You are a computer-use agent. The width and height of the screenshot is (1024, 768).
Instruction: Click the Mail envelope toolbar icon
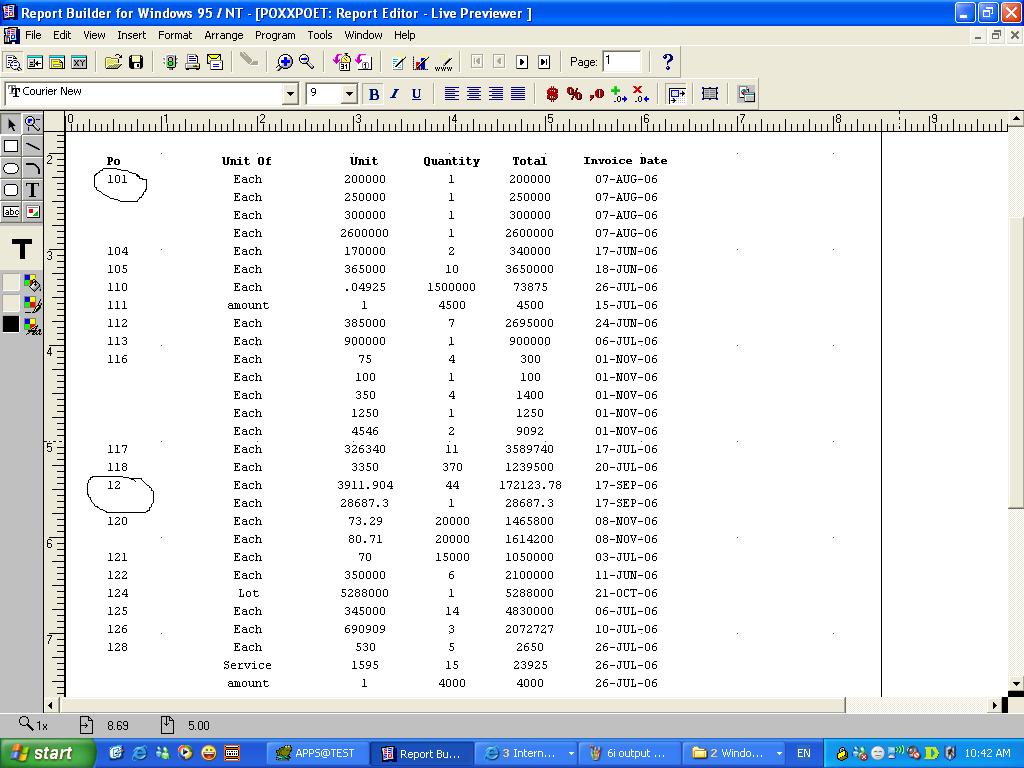[x=215, y=62]
